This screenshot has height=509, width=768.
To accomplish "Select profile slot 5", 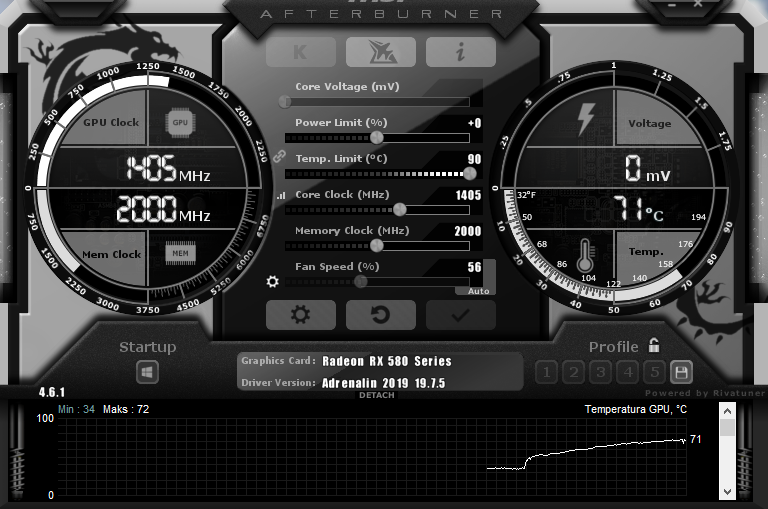I will point(654,372).
